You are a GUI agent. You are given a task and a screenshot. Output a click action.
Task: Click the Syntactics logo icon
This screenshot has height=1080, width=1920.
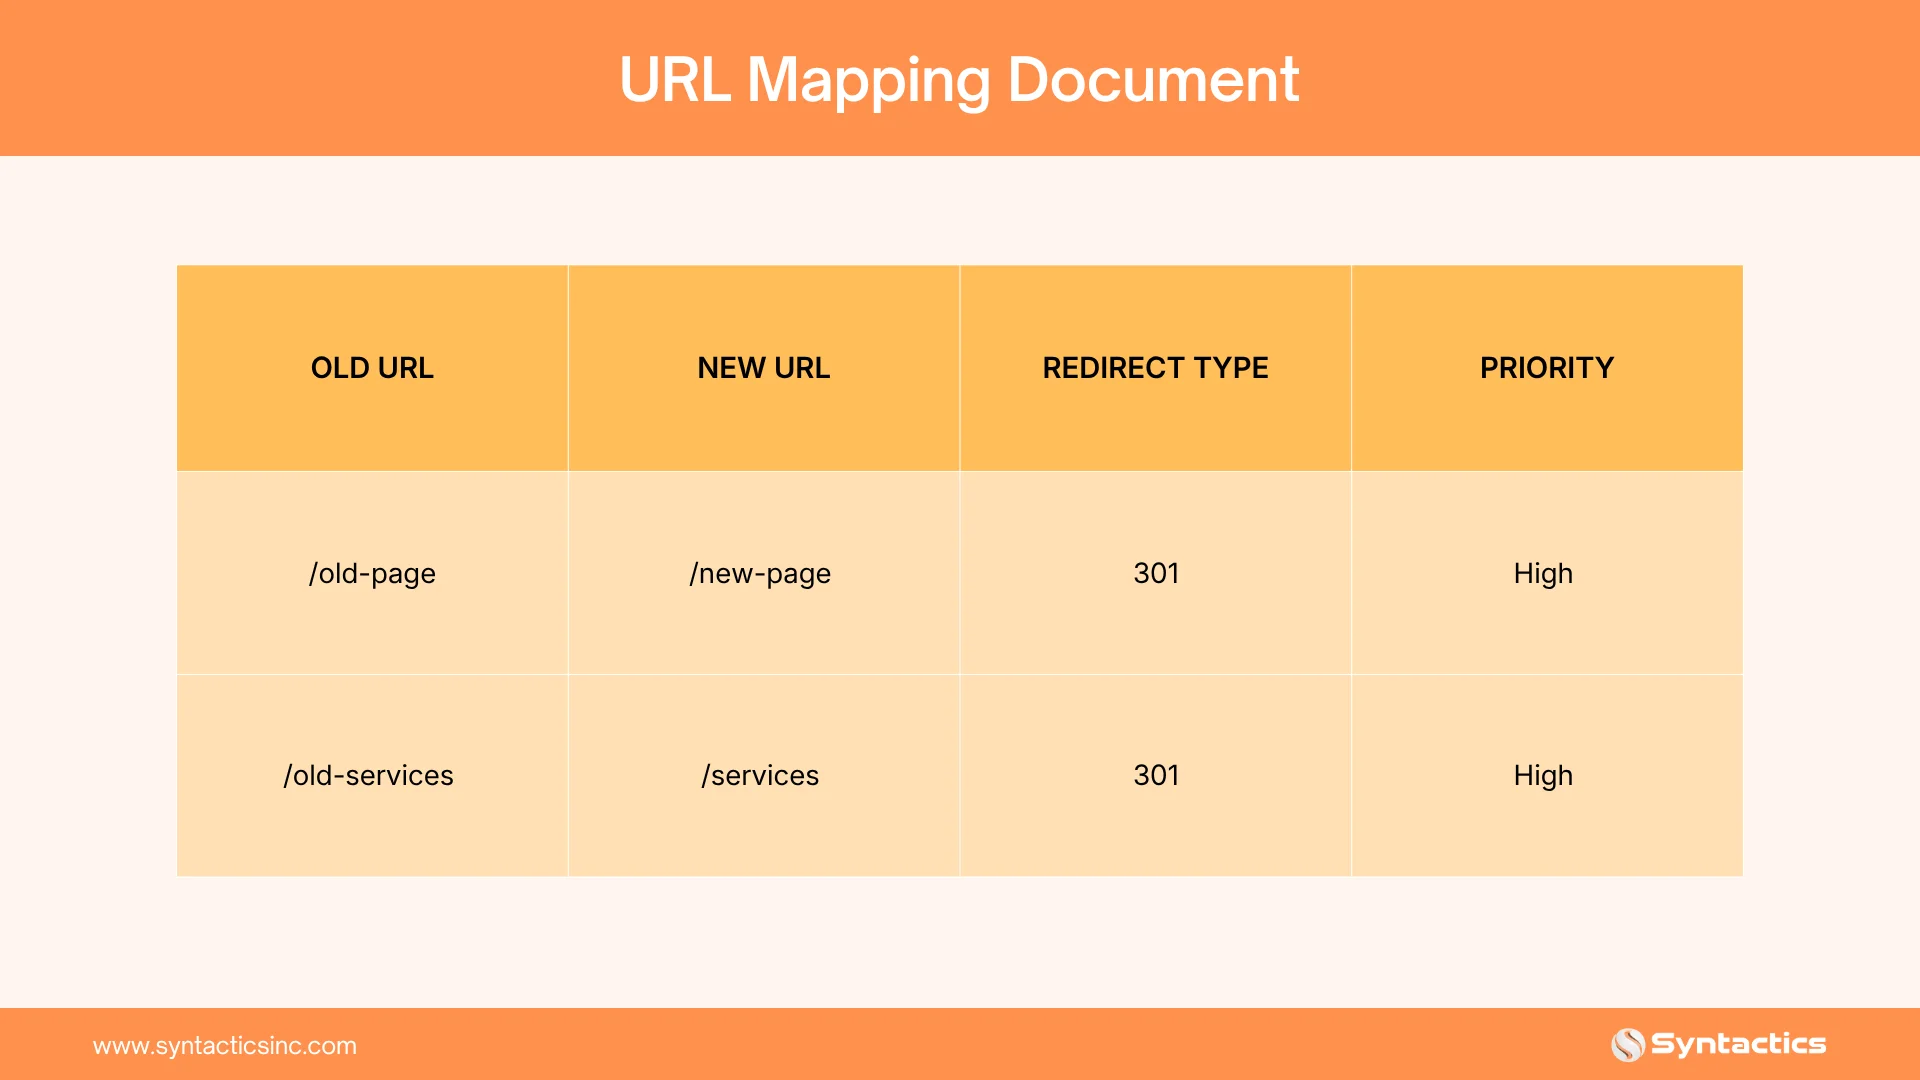[x=1628, y=1045]
